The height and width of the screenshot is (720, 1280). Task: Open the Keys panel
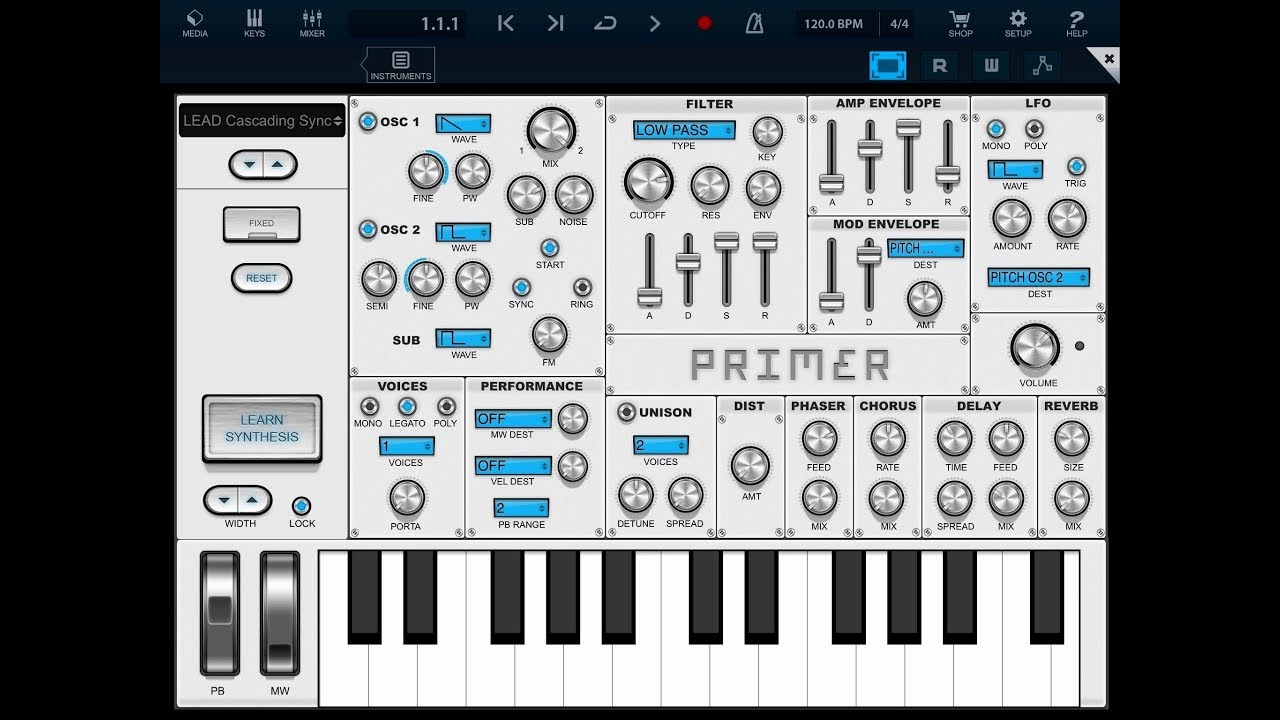click(x=254, y=23)
